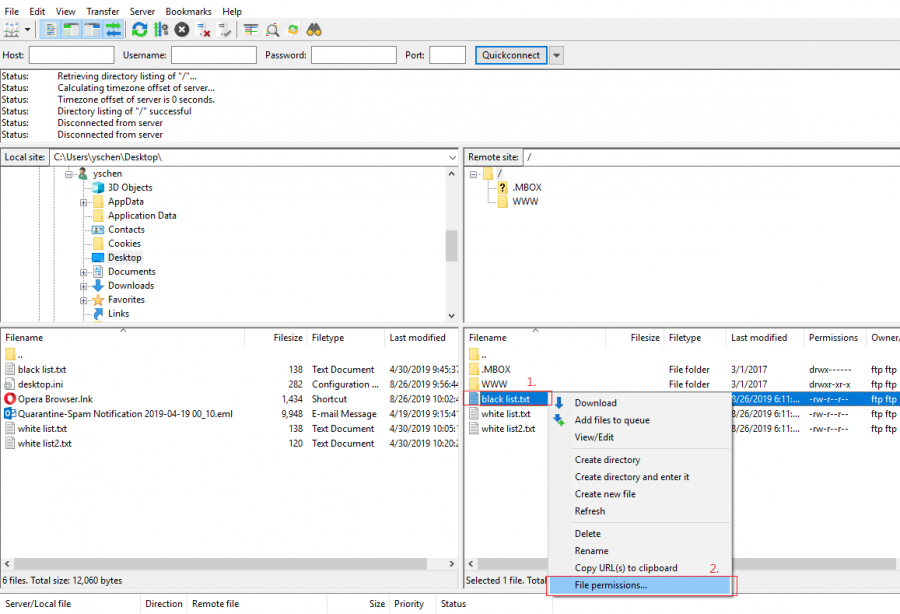Click the local directory tree vertical scrollbar
The height and width of the screenshot is (614, 900).
pyautogui.click(x=451, y=245)
